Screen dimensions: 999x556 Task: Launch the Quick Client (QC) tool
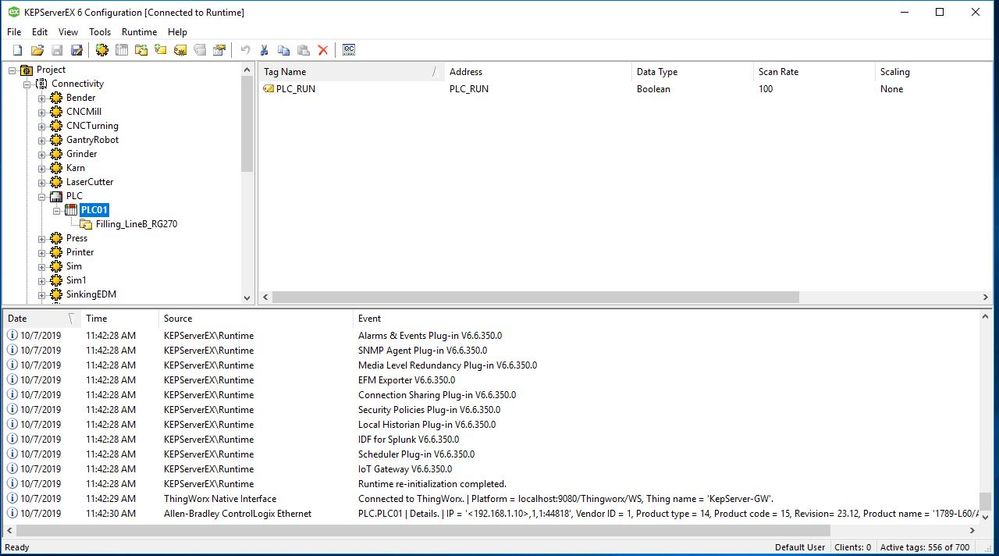pos(349,50)
